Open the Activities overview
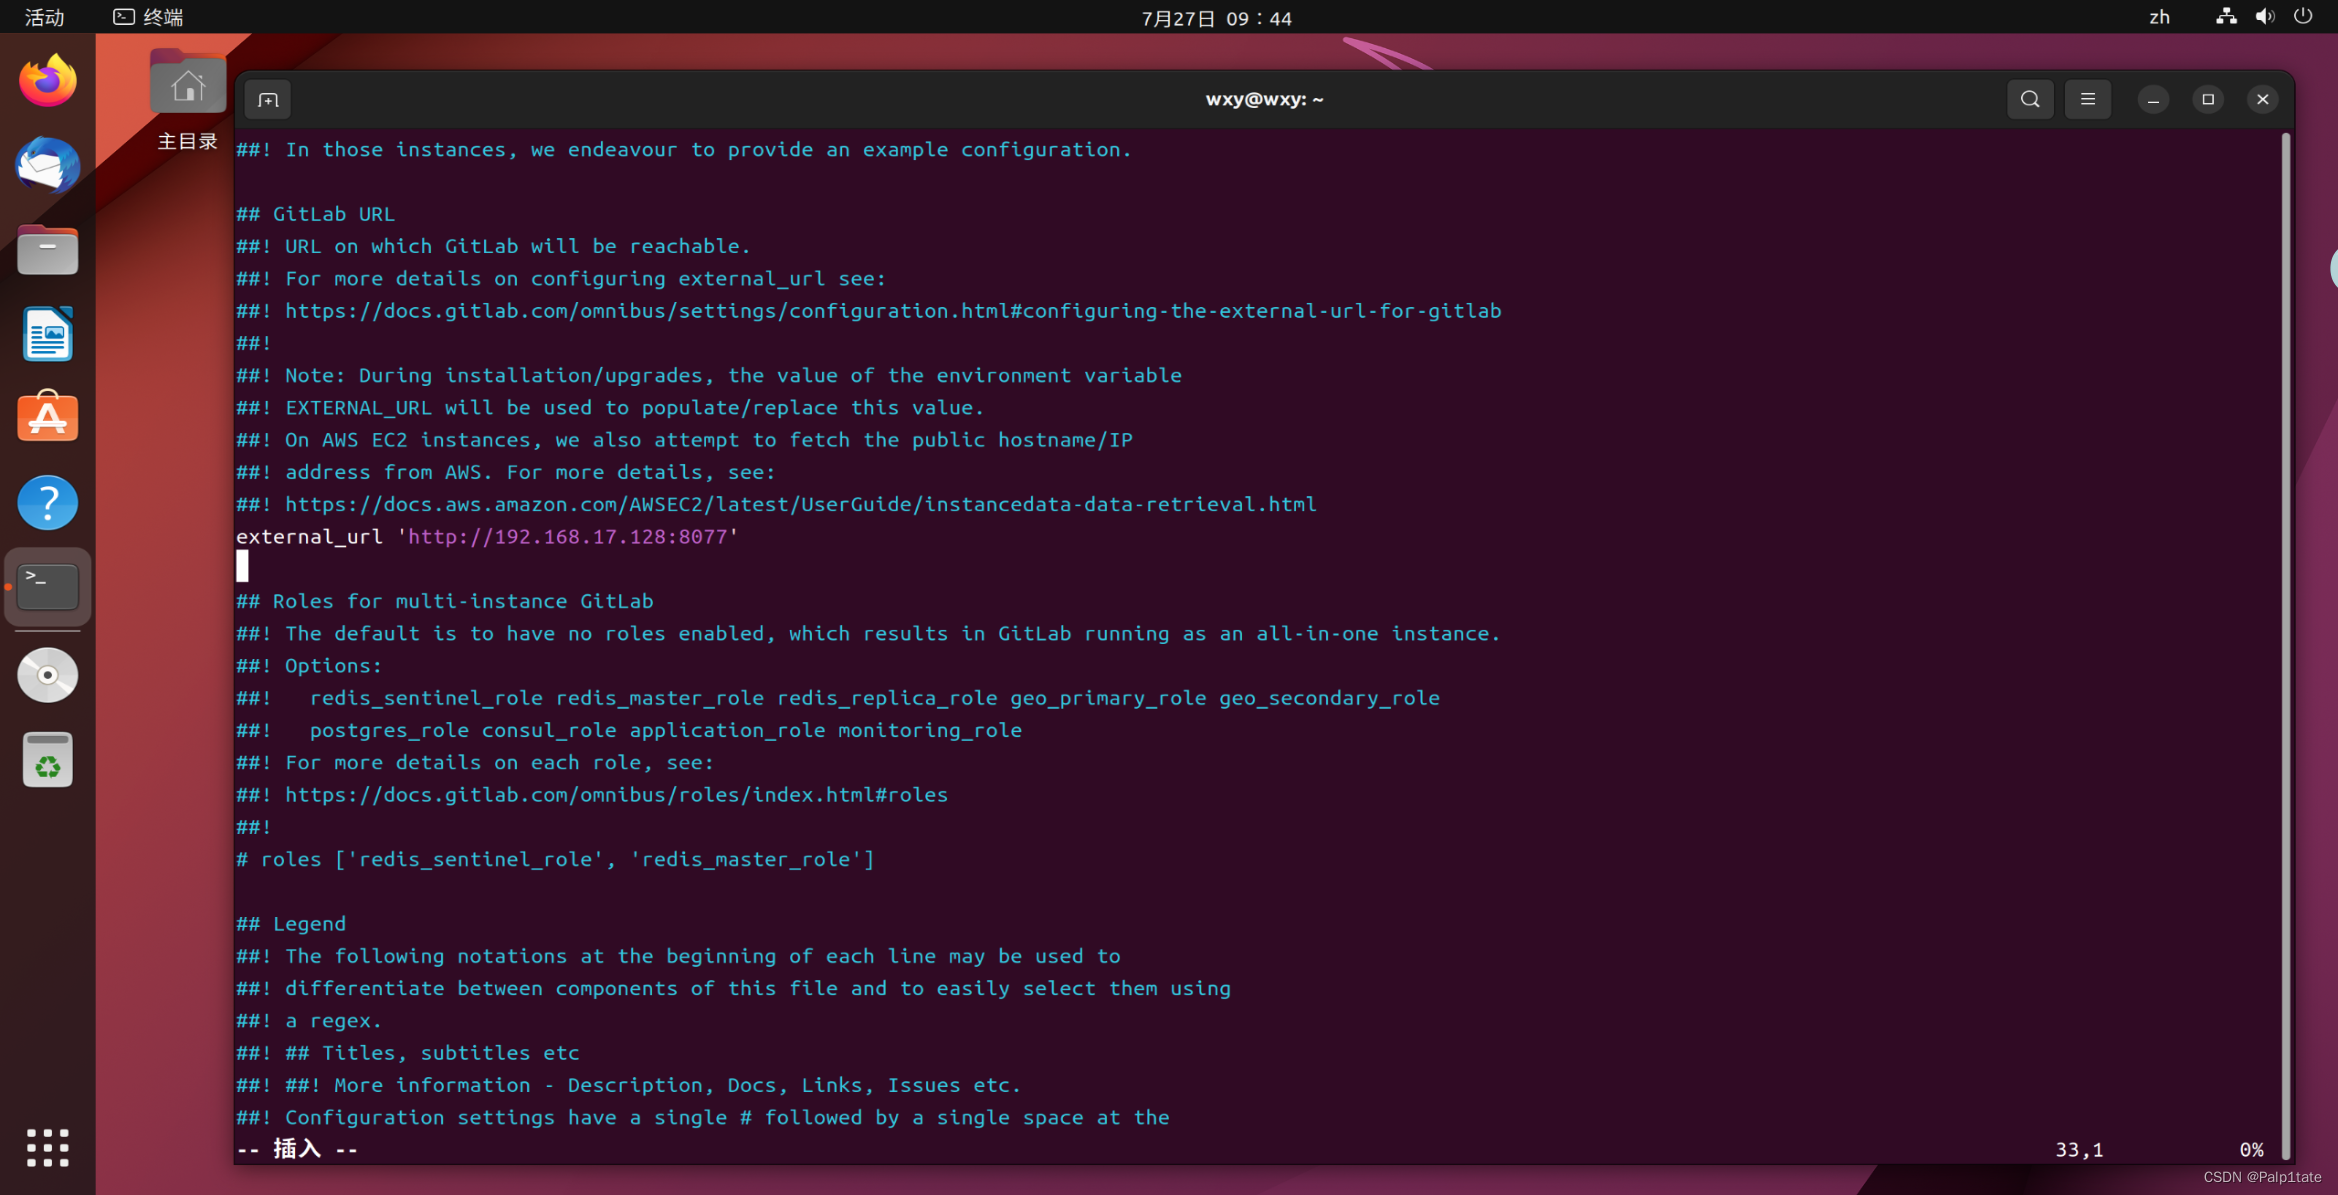The height and width of the screenshot is (1195, 2338). point(44,17)
